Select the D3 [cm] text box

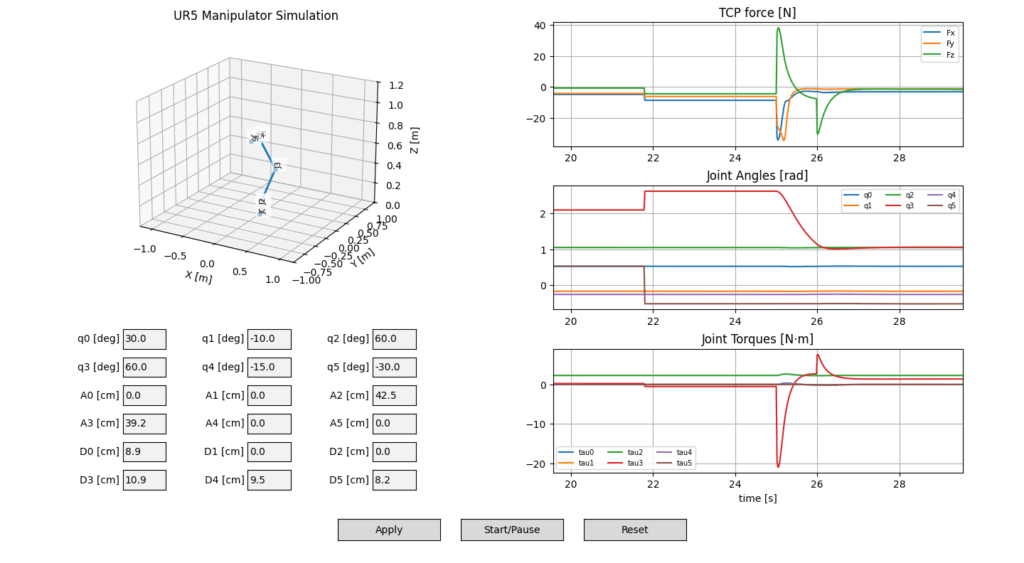144,480
